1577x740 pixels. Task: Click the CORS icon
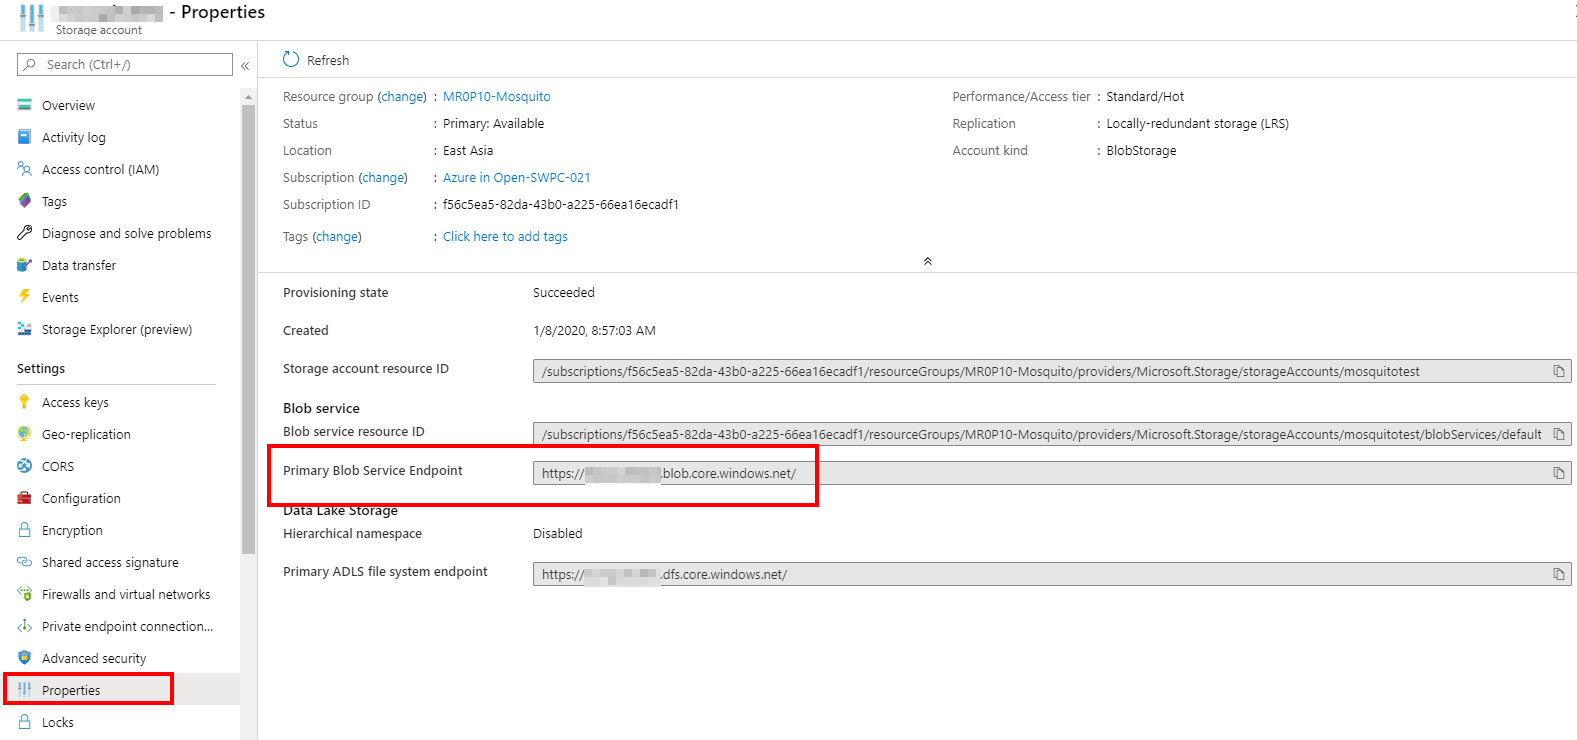[x=24, y=466]
